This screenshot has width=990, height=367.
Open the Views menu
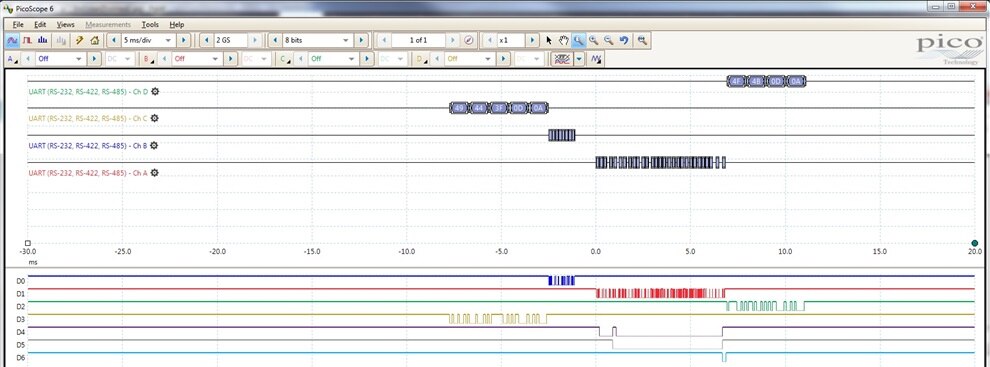point(66,25)
